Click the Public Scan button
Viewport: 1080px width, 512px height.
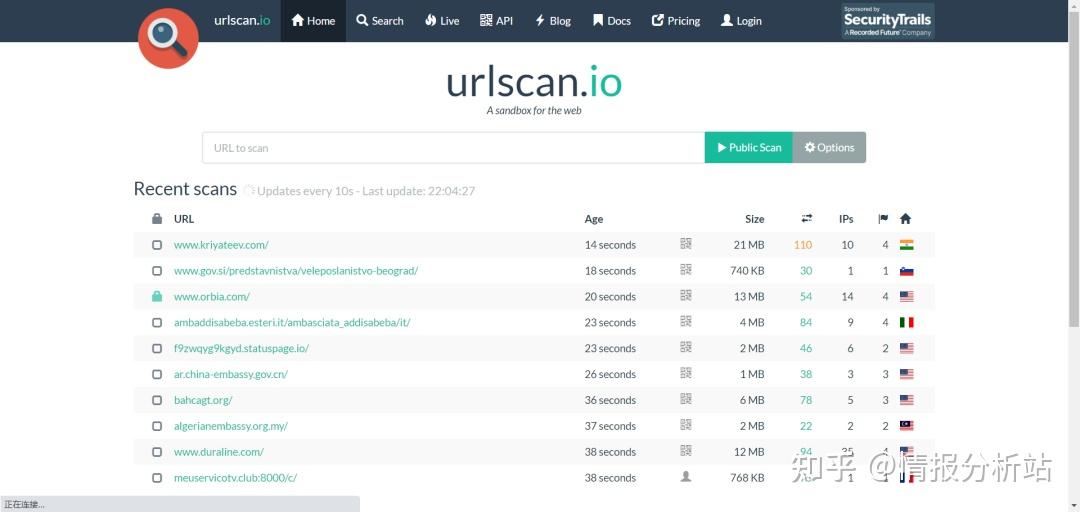(x=749, y=147)
